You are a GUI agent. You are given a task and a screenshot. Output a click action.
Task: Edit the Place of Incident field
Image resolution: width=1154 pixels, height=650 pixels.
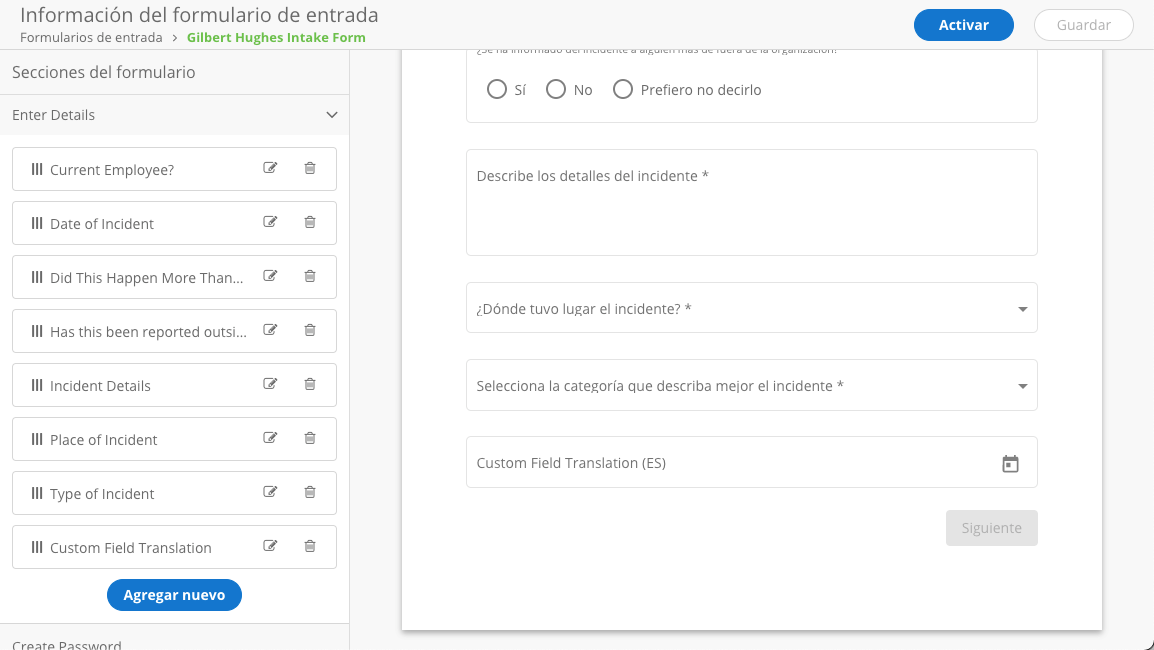click(270, 438)
